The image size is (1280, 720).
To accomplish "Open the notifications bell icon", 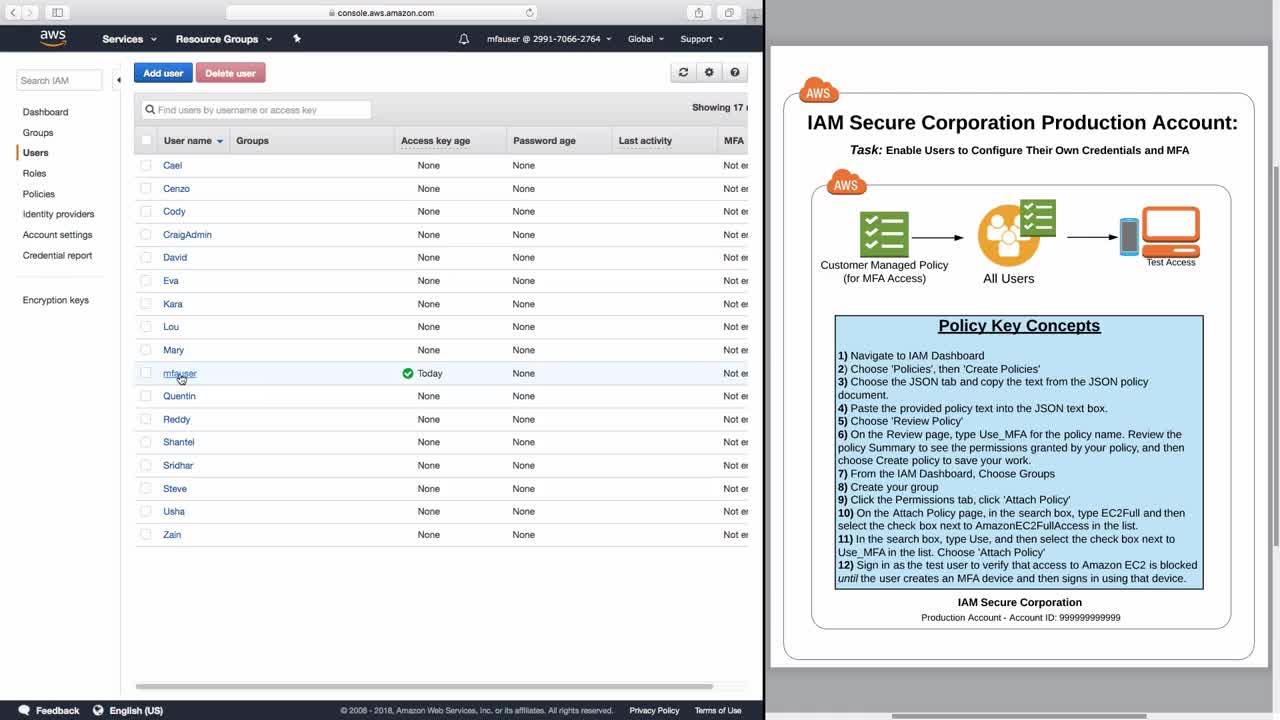I will (x=464, y=39).
